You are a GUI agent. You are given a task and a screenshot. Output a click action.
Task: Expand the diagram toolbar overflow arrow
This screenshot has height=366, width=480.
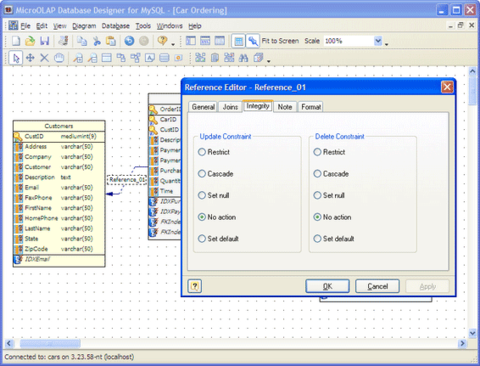click(268, 61)
